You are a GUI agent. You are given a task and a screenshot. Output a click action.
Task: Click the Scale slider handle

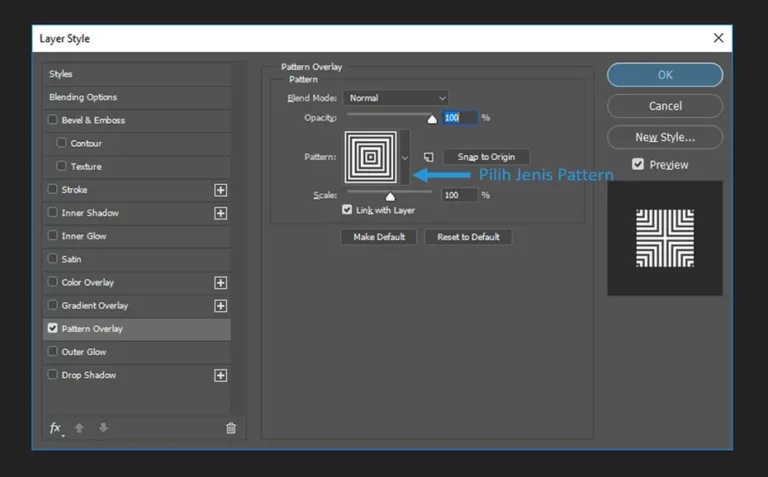pos(390,196)
